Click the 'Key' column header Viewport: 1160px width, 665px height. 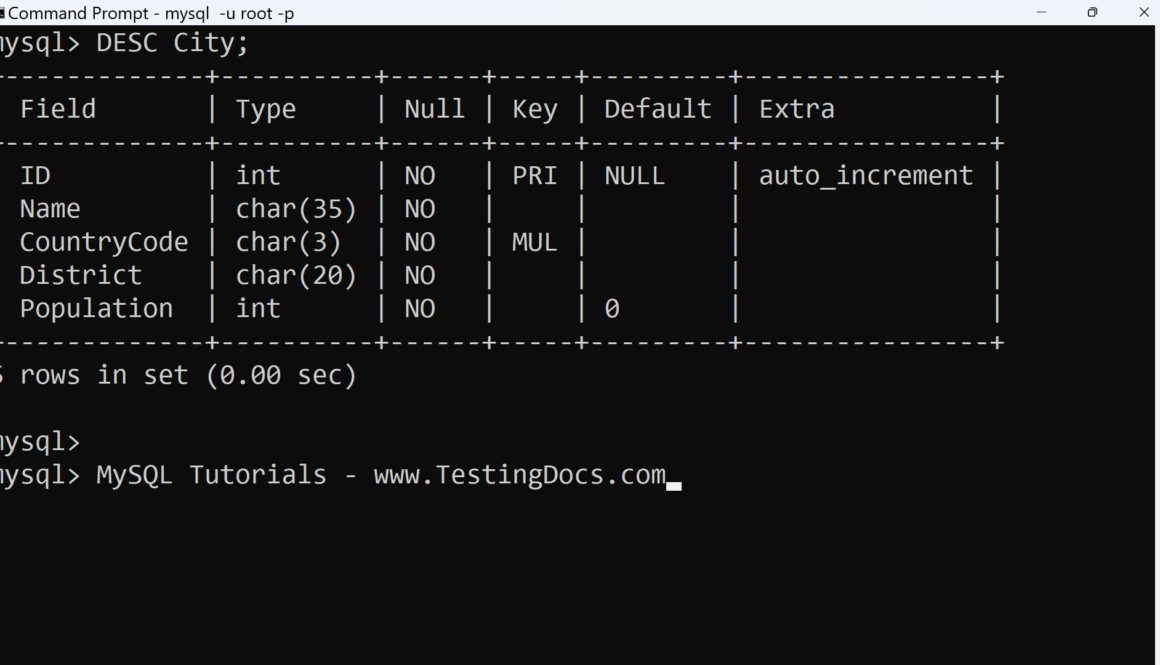pos(534,109)
